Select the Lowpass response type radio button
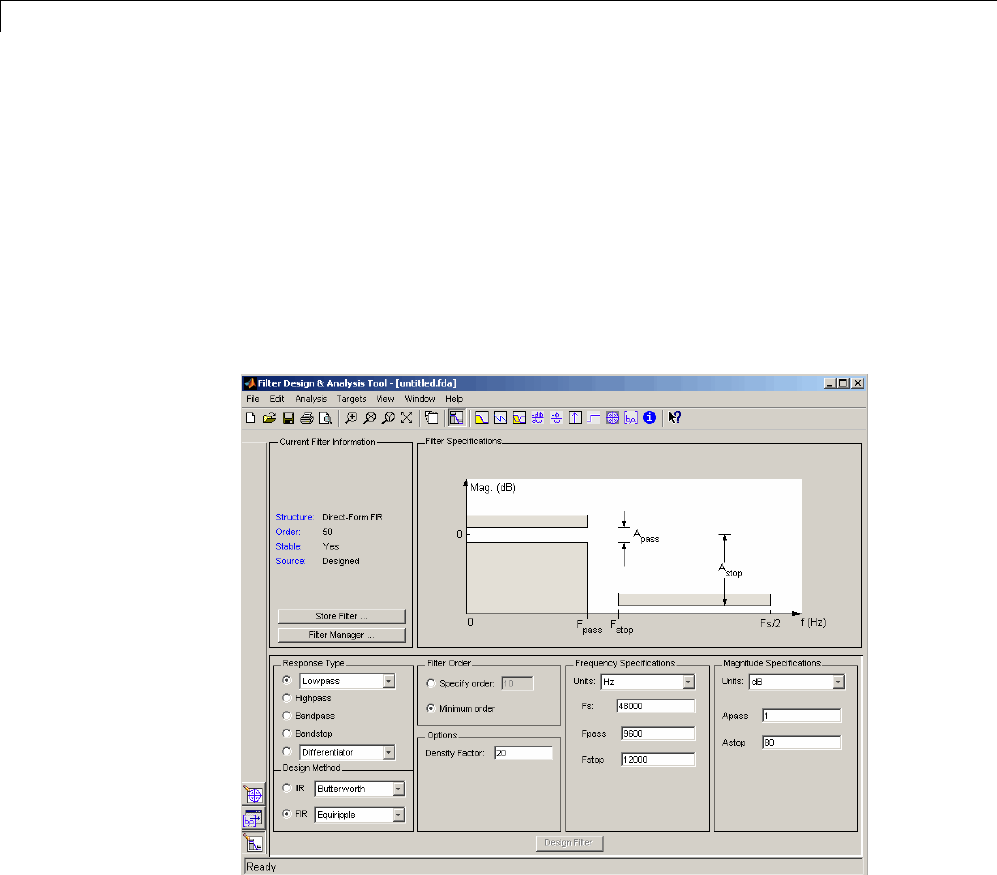 287,680
